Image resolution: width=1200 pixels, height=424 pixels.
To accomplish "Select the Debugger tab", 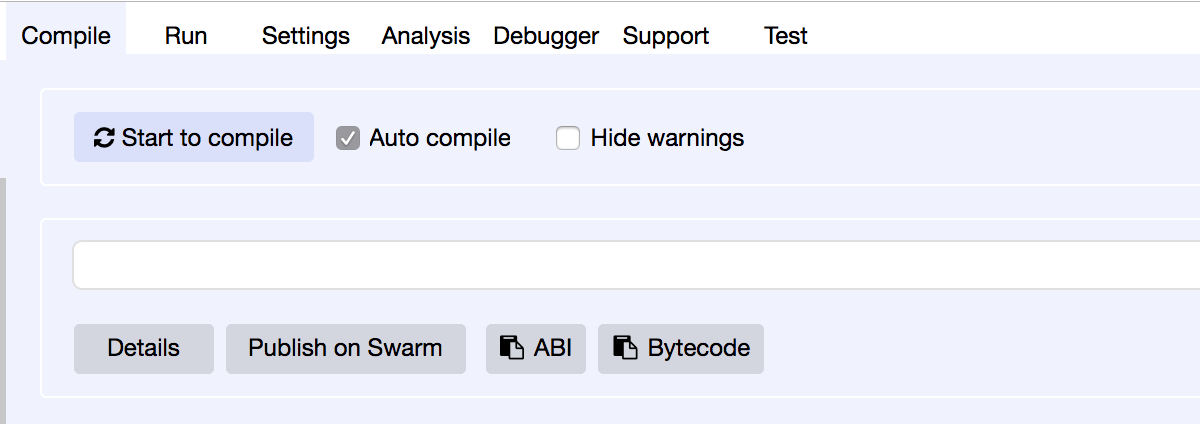I will [x=546, y=36].
